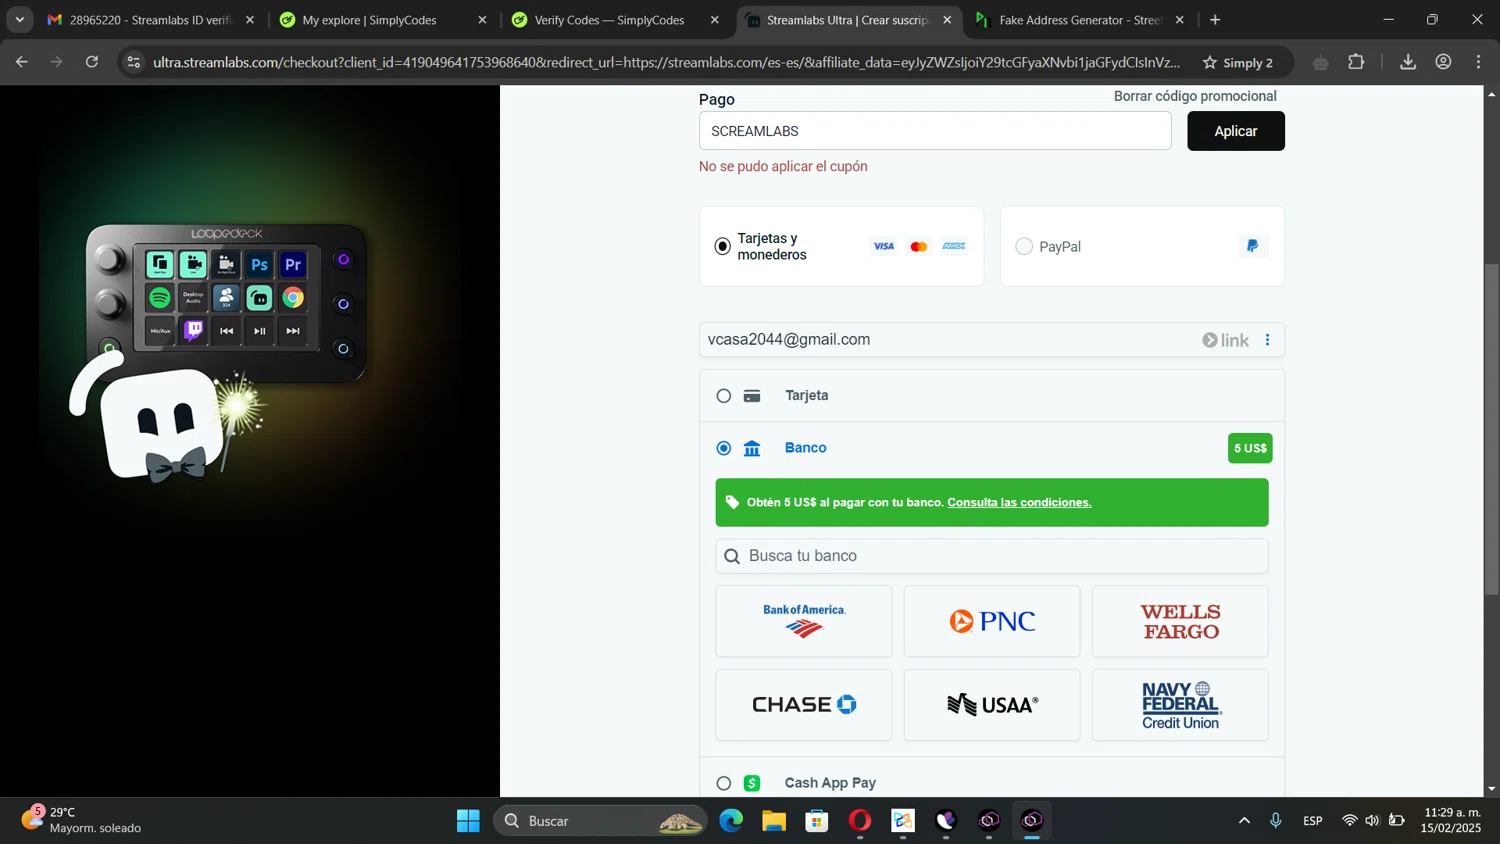Screen dimensions: 1500x844
Task: Select the Chase bank tile
Action: coord(804,705)
